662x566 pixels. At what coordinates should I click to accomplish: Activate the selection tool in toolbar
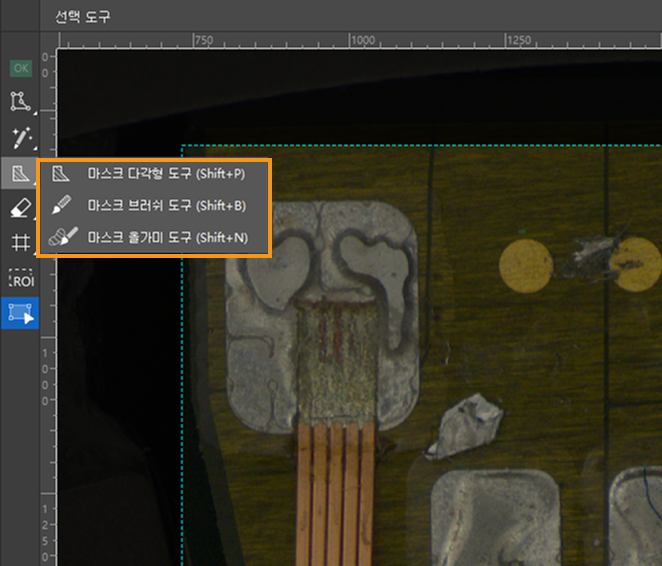(20, 313)
